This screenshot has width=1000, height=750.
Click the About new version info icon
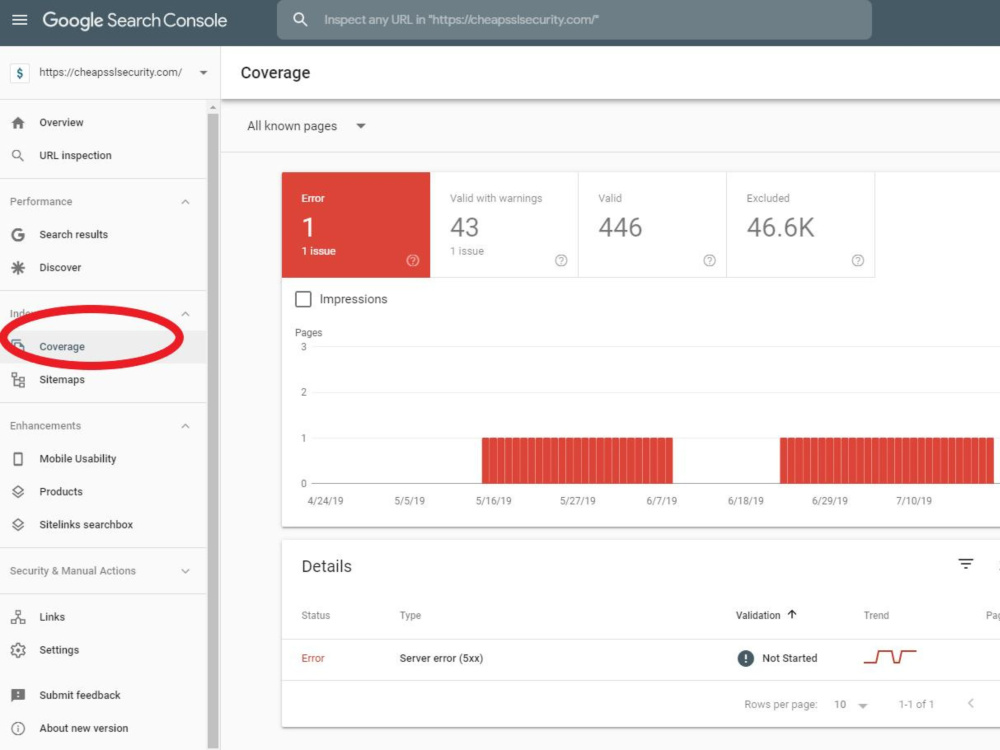(18, 728)
